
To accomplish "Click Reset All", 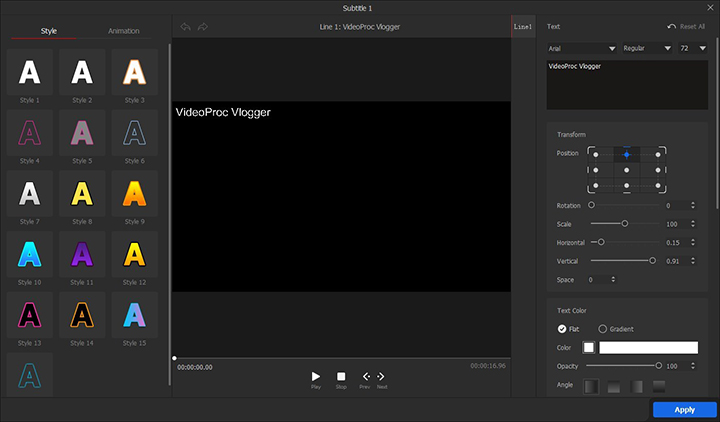I will 686,27.
